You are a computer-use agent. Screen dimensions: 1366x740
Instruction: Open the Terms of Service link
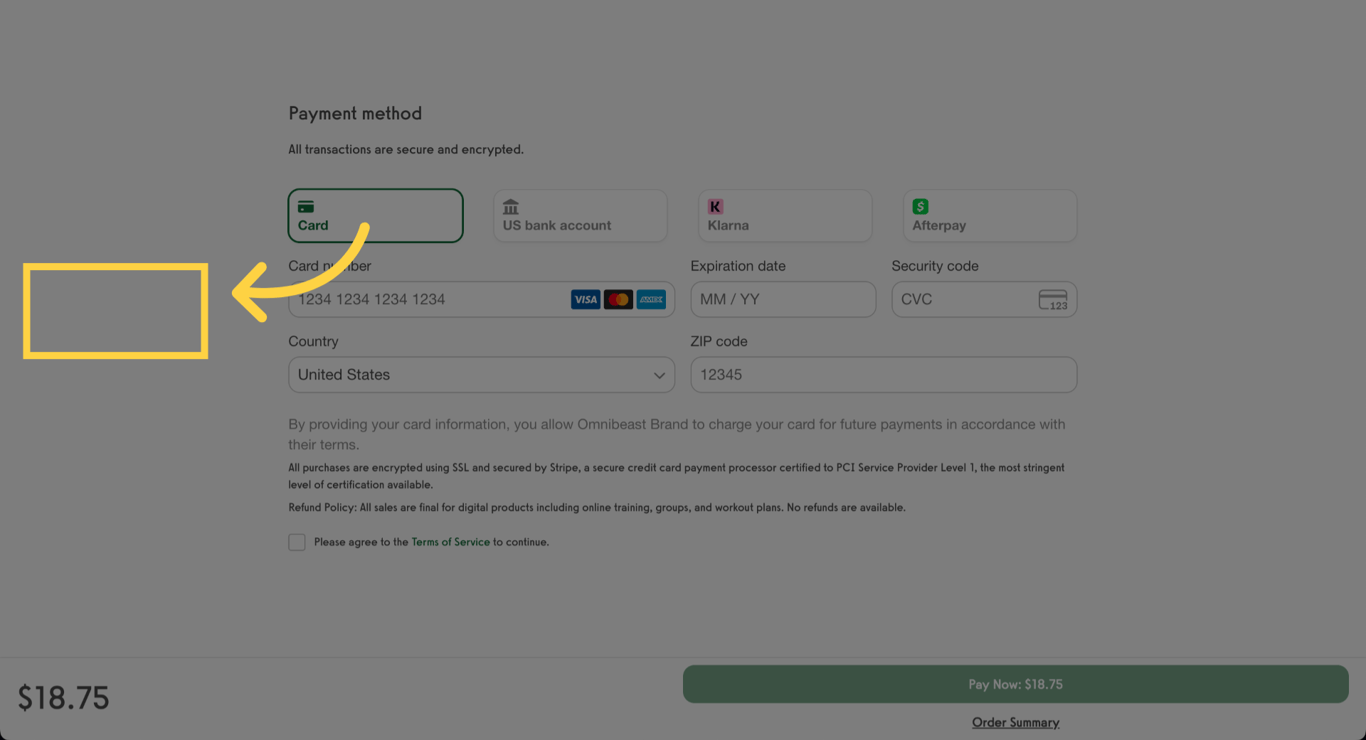point(450,541)
